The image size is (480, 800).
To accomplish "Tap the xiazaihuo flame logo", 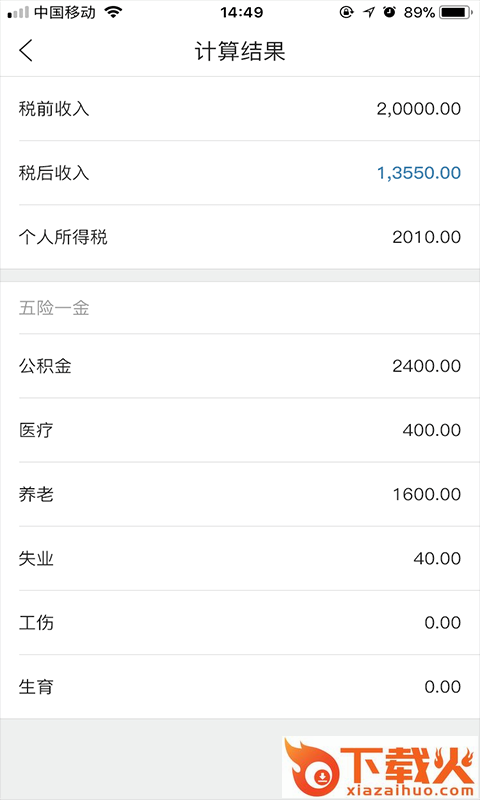I will pos(380,767).
